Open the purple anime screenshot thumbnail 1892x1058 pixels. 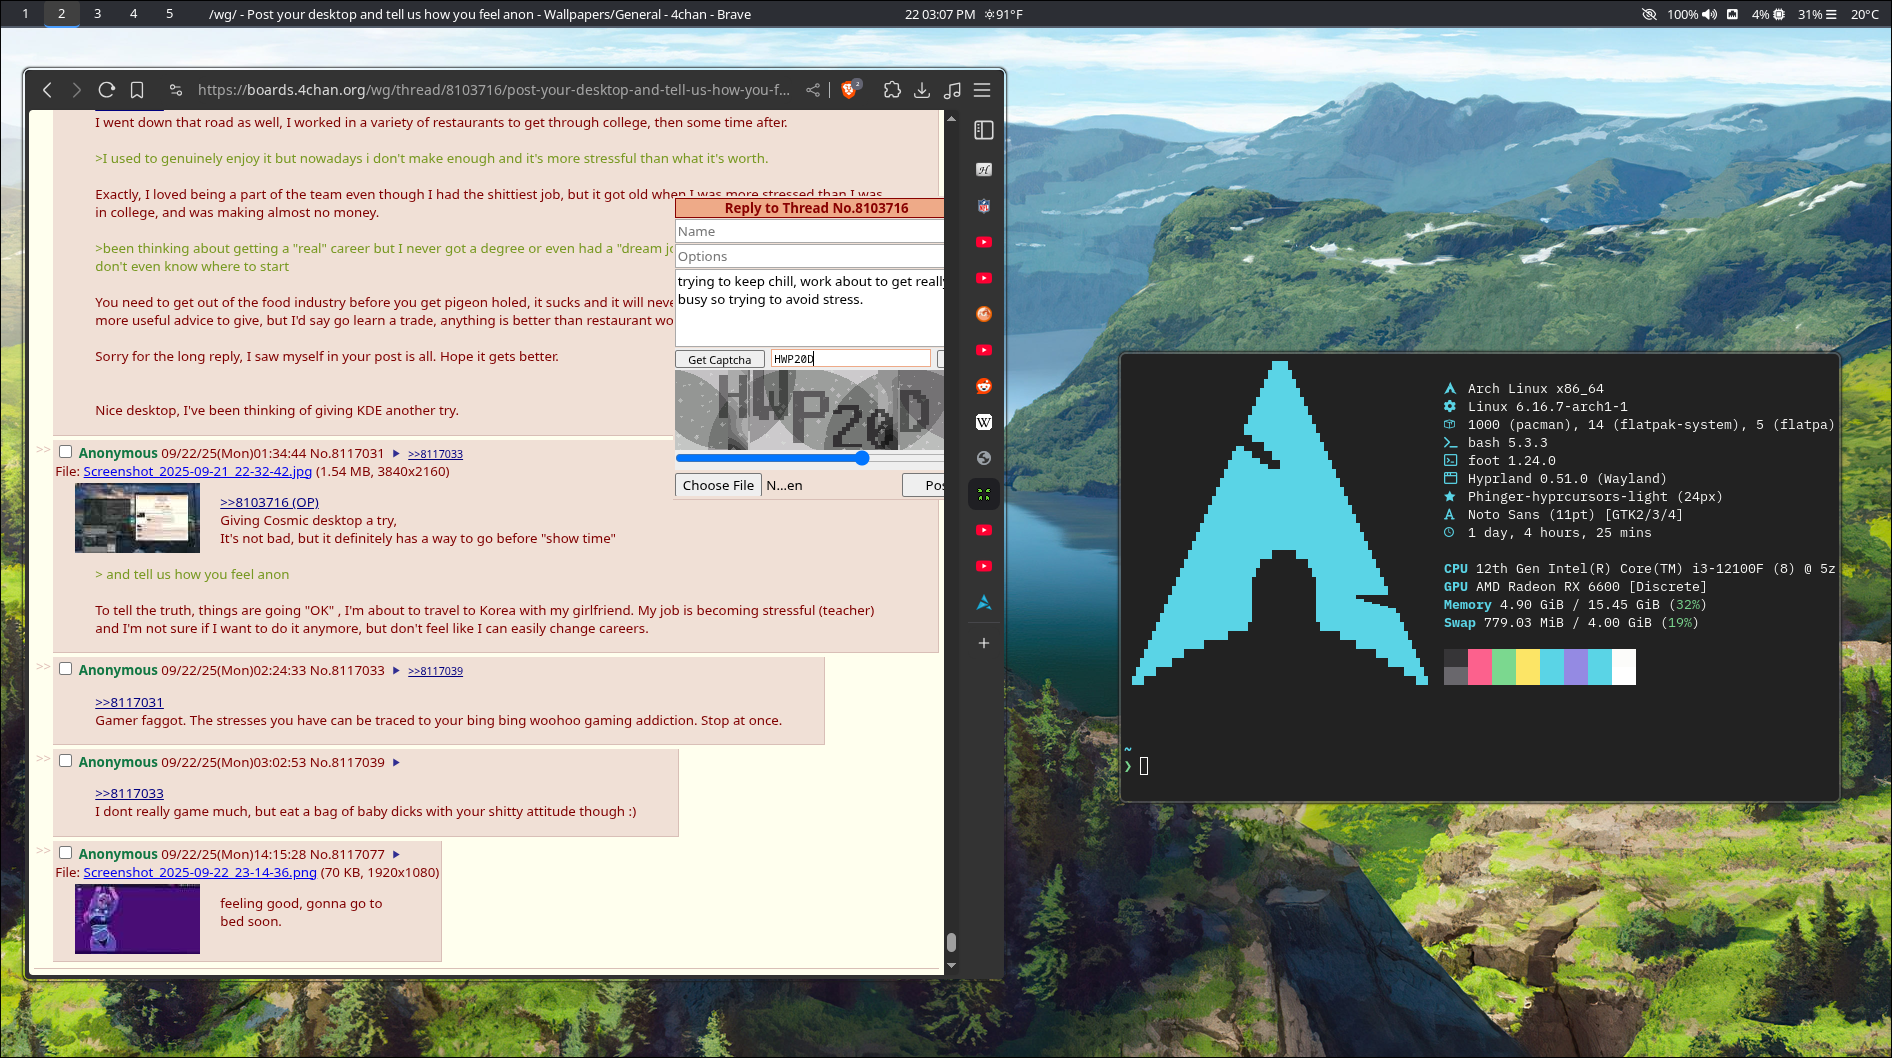pyautogui.click(x=137, y=919)
